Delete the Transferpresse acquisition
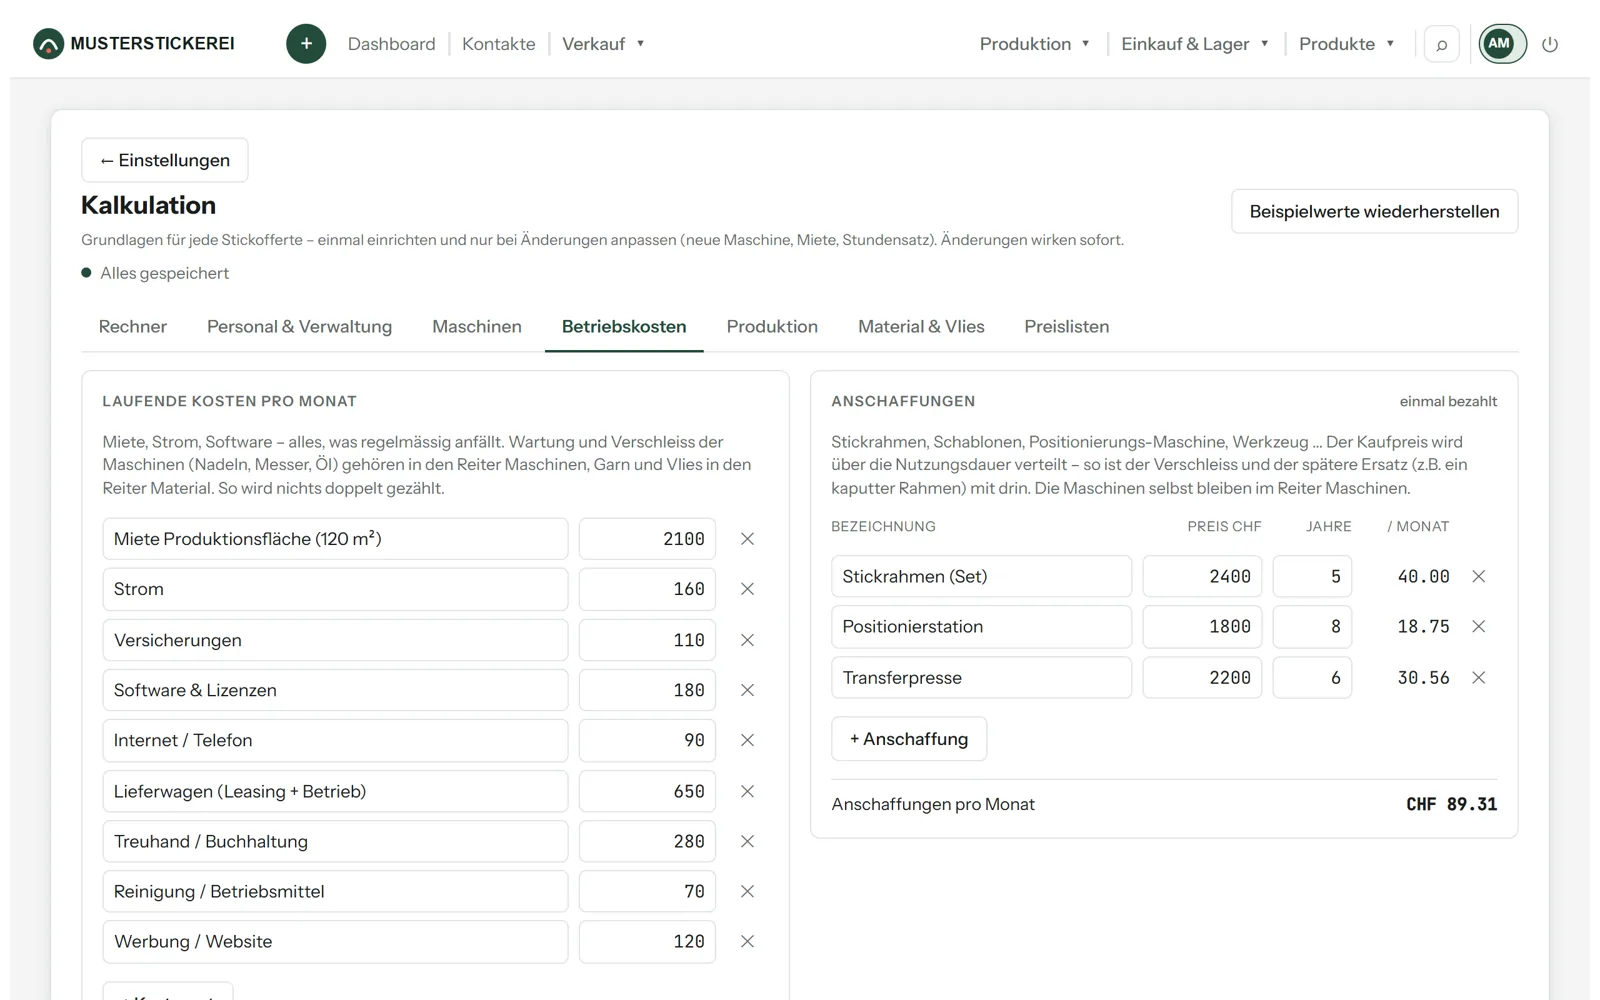 pos(1479,677)
